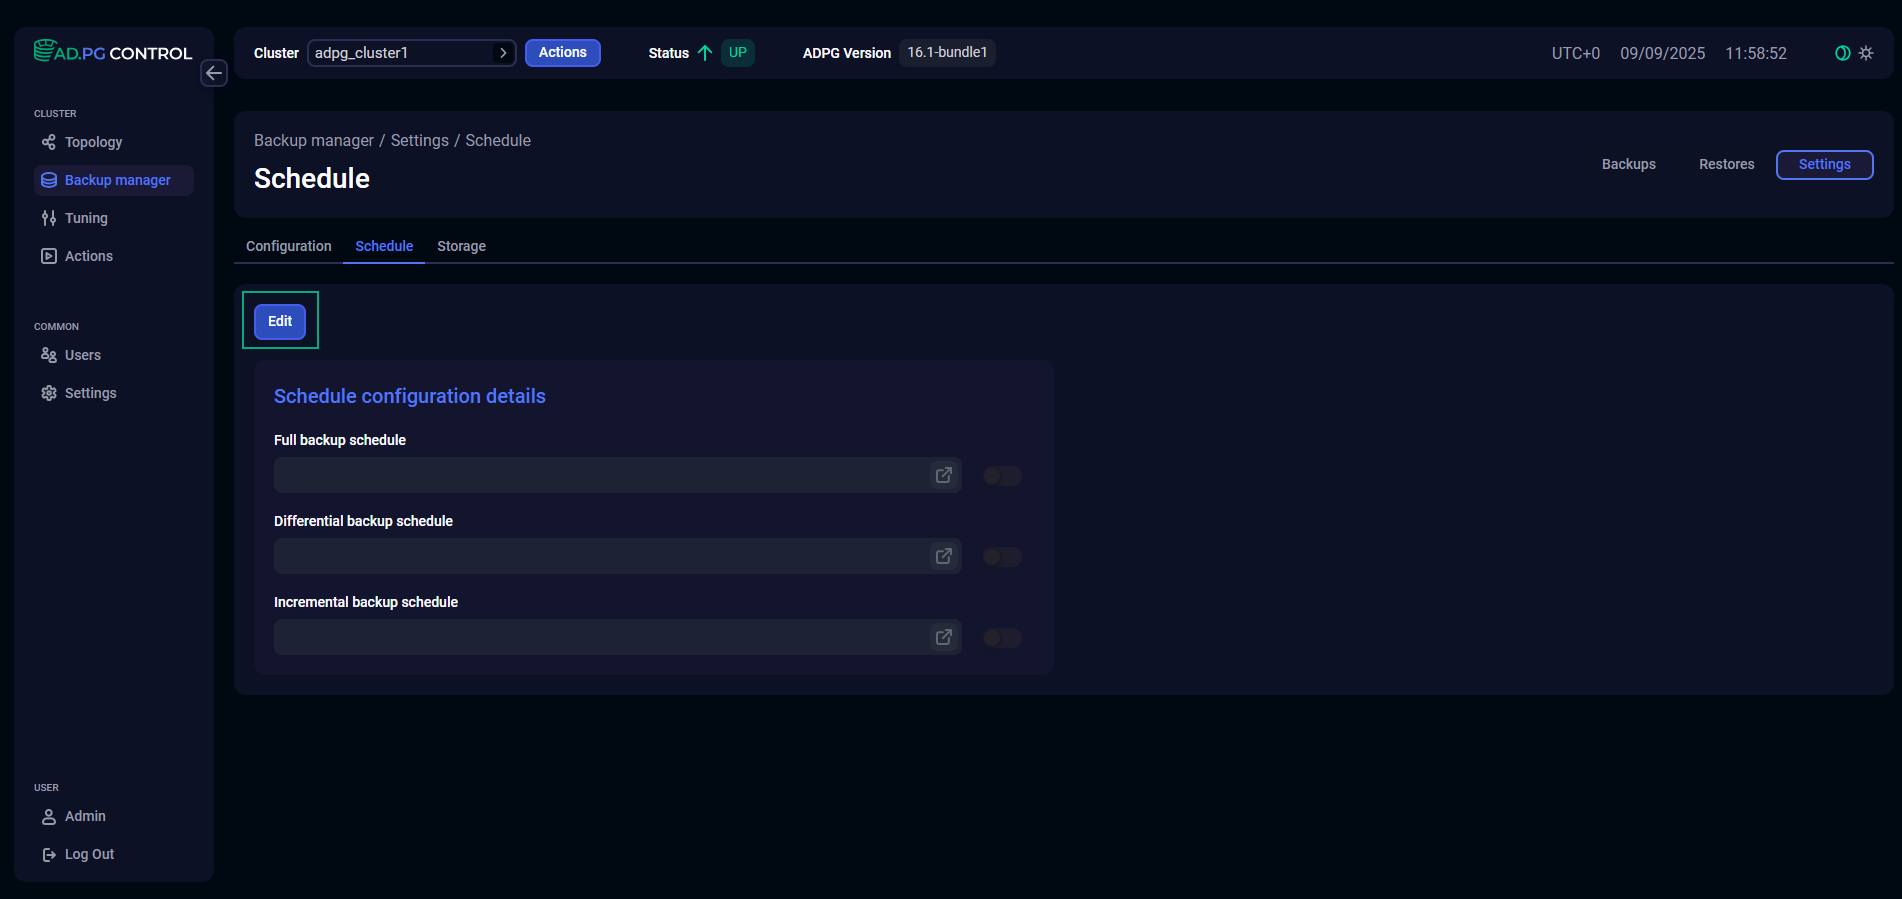Viewport: 1902px width, 899px height.
Task: Click the Full backup schedule input field
Action: point(600,475)
